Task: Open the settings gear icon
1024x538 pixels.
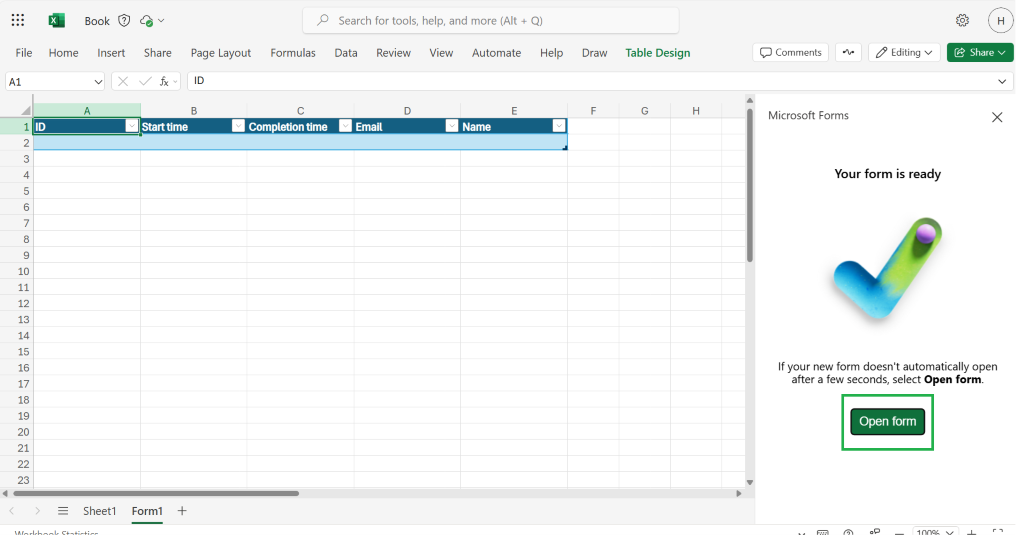Action: click(x=962, y=20)
